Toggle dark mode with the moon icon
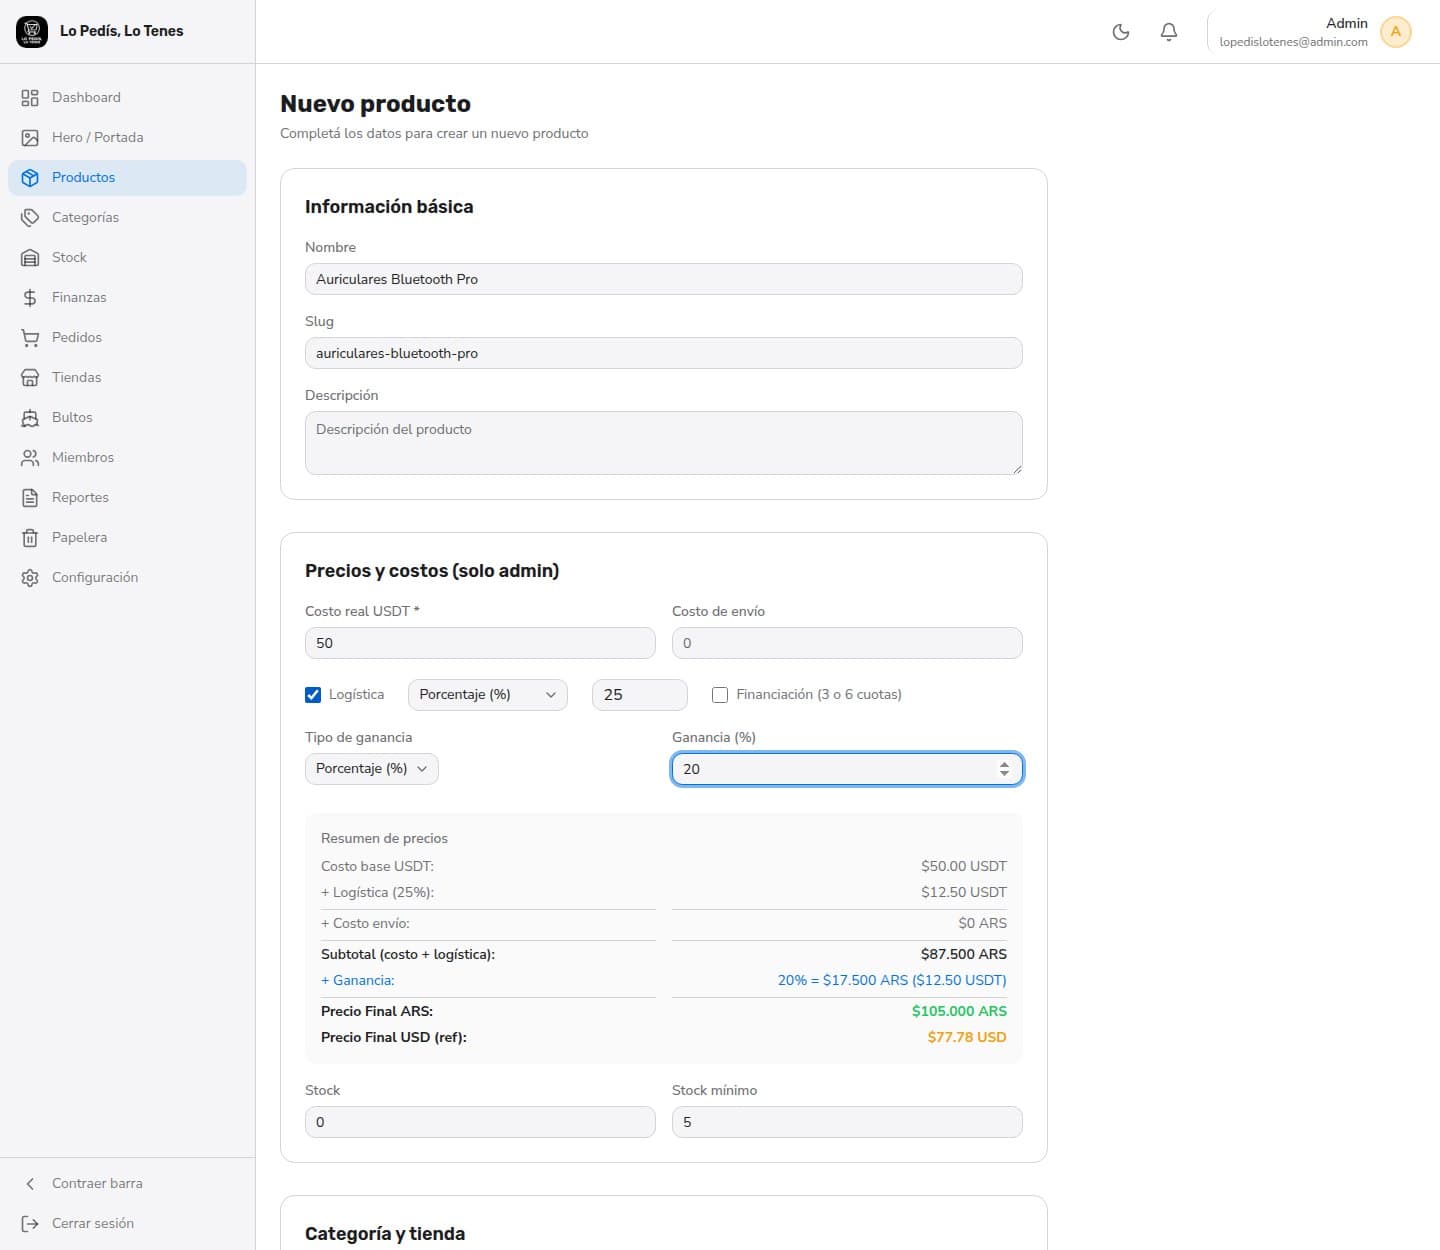 coord(1121,32)
